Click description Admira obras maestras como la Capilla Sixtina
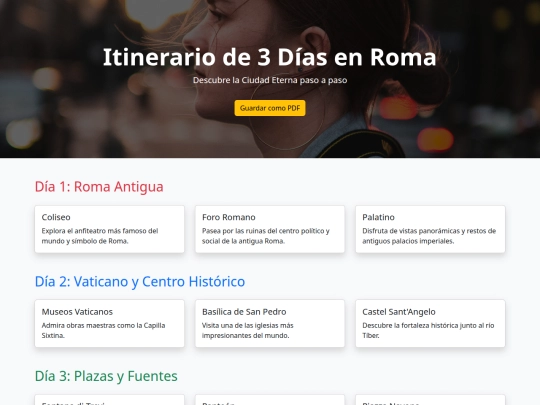The image size is (540, 405). pos(103,330)
